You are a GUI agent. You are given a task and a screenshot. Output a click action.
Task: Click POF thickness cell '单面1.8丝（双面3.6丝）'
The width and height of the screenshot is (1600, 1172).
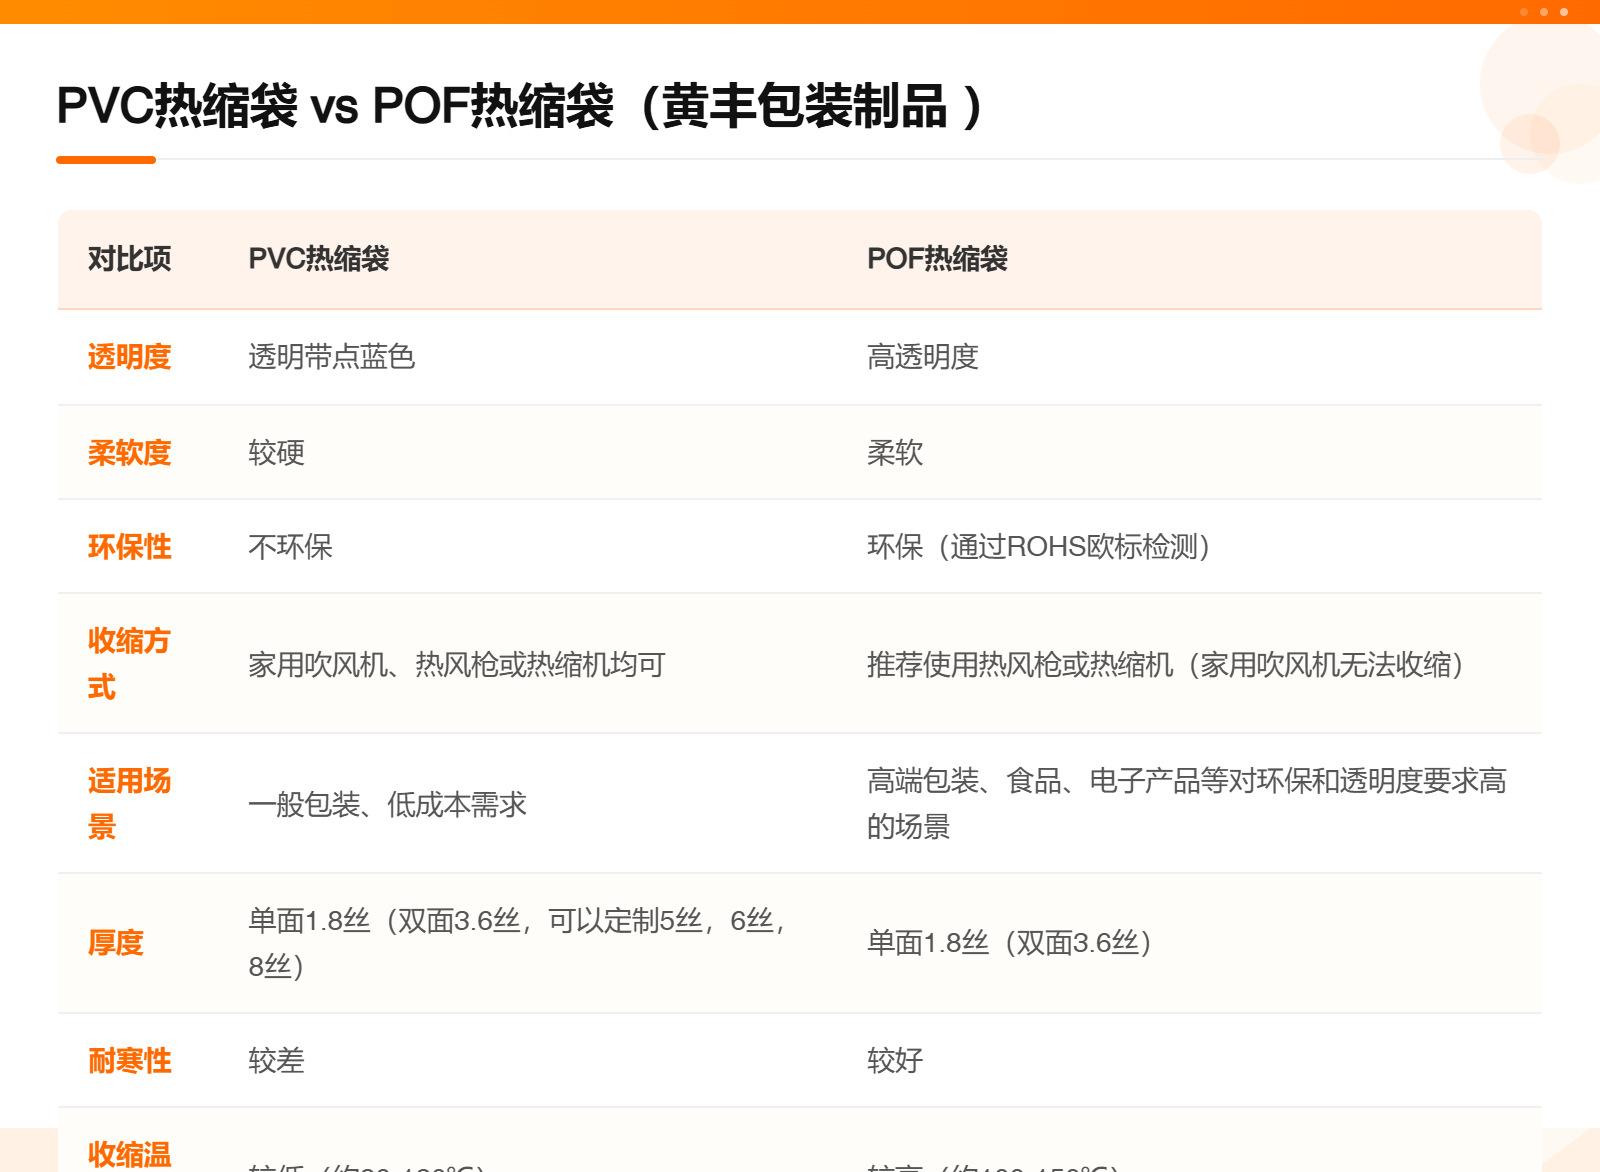(1011, 943)
